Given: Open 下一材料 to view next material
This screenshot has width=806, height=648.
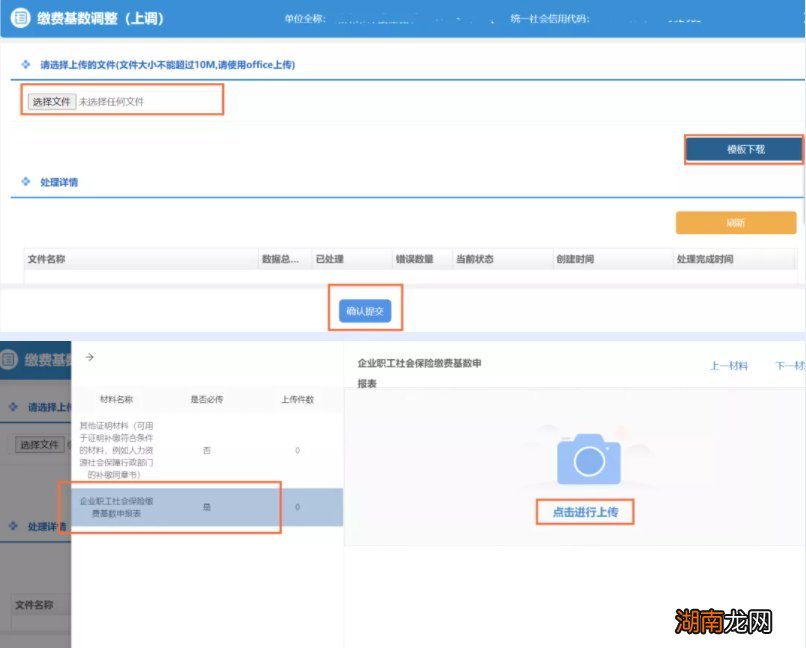Looking at the screenshot, I should [788, 364].
